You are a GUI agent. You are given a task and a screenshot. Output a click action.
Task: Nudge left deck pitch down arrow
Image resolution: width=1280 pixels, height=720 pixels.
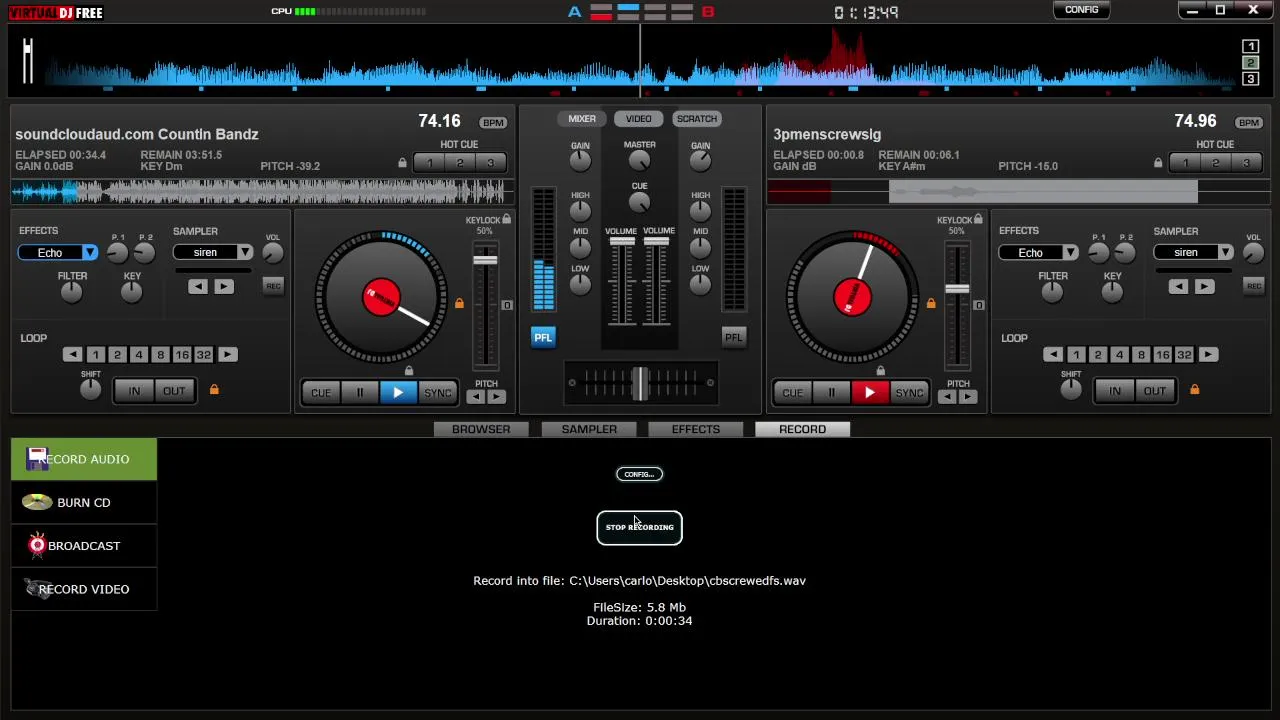(x=476, y=397)
